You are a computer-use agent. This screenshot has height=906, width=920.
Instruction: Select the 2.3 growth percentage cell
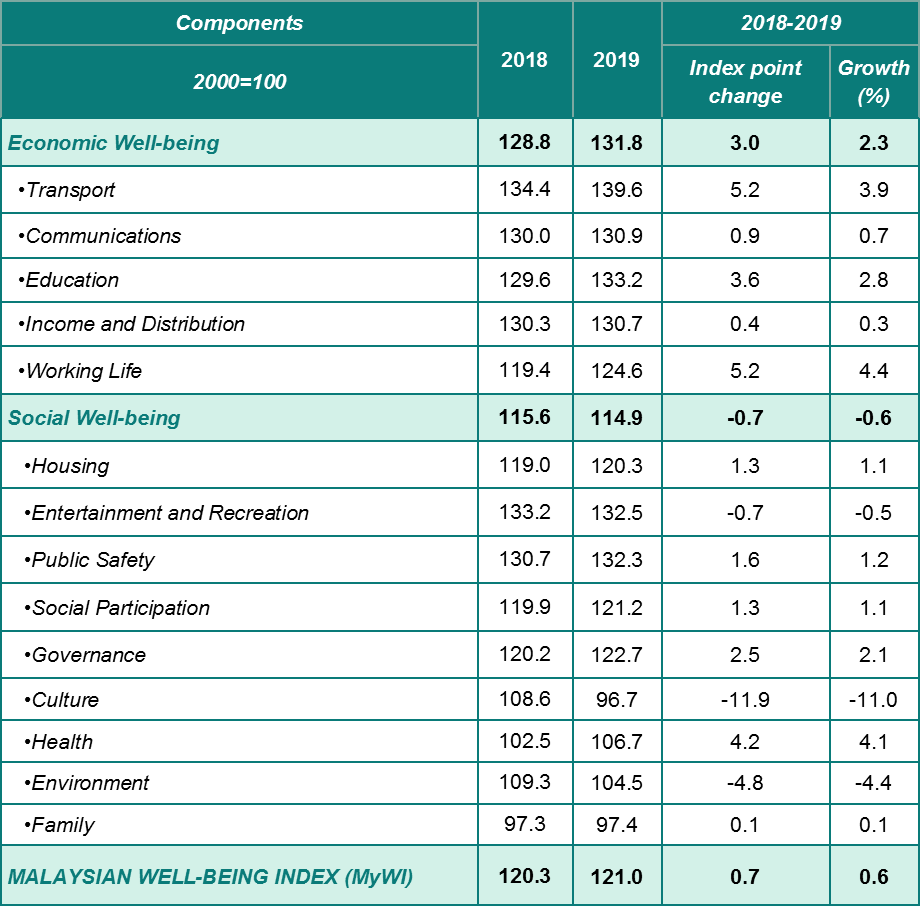point(873,143)
